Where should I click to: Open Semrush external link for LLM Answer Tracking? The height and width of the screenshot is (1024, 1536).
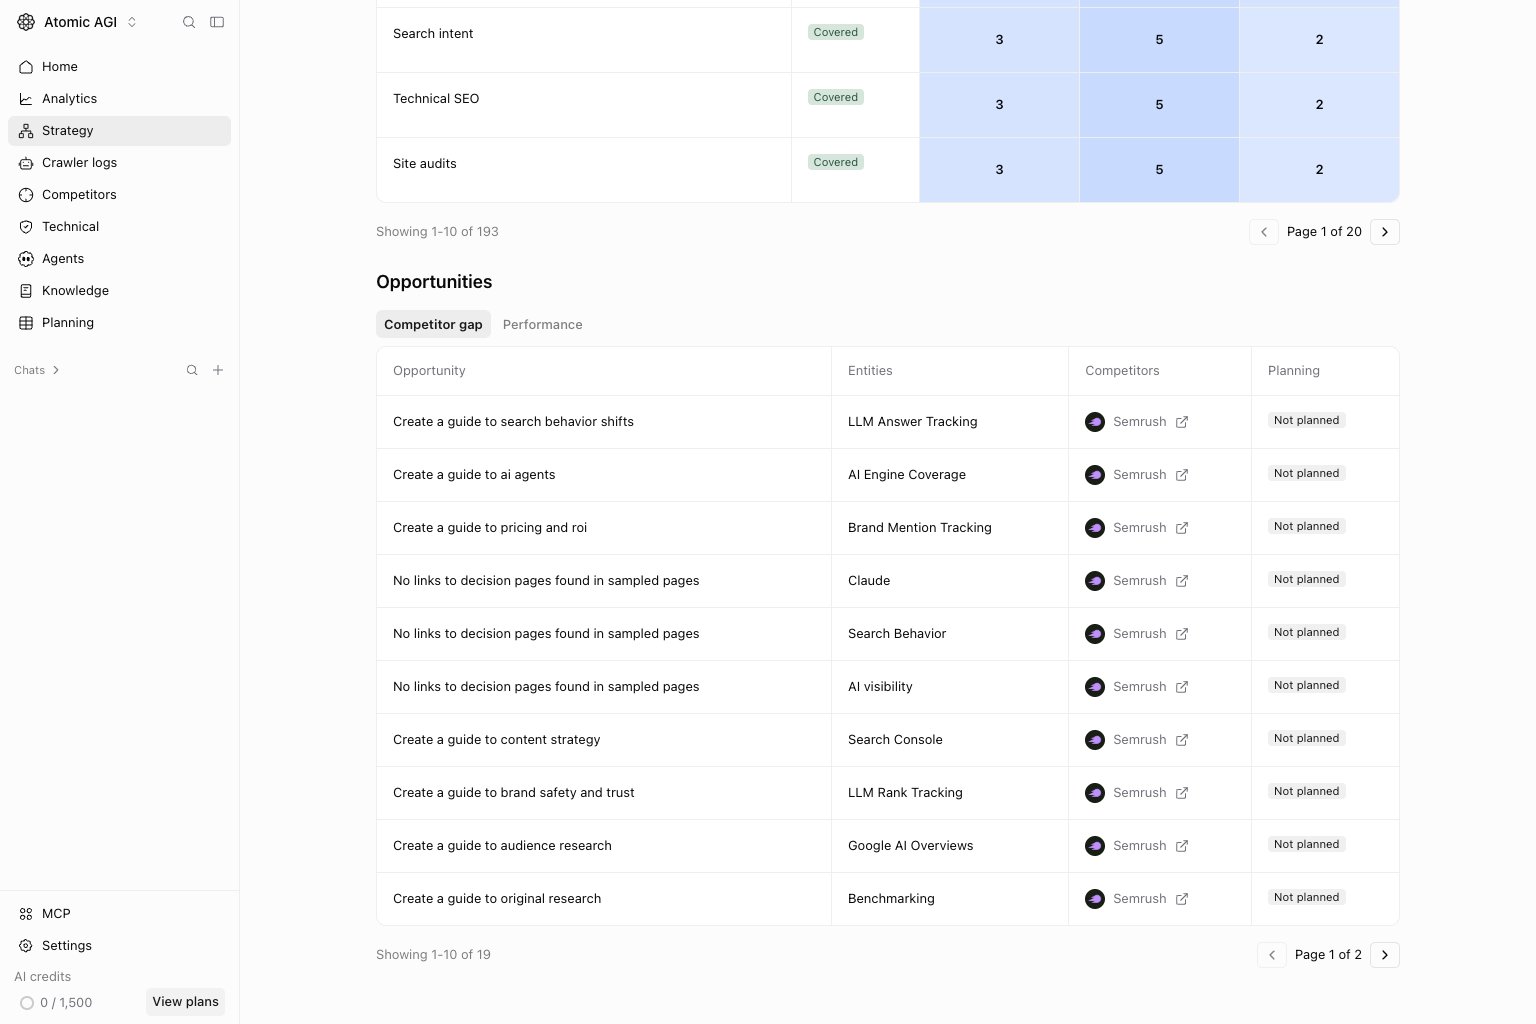[x=1182, y=422]
